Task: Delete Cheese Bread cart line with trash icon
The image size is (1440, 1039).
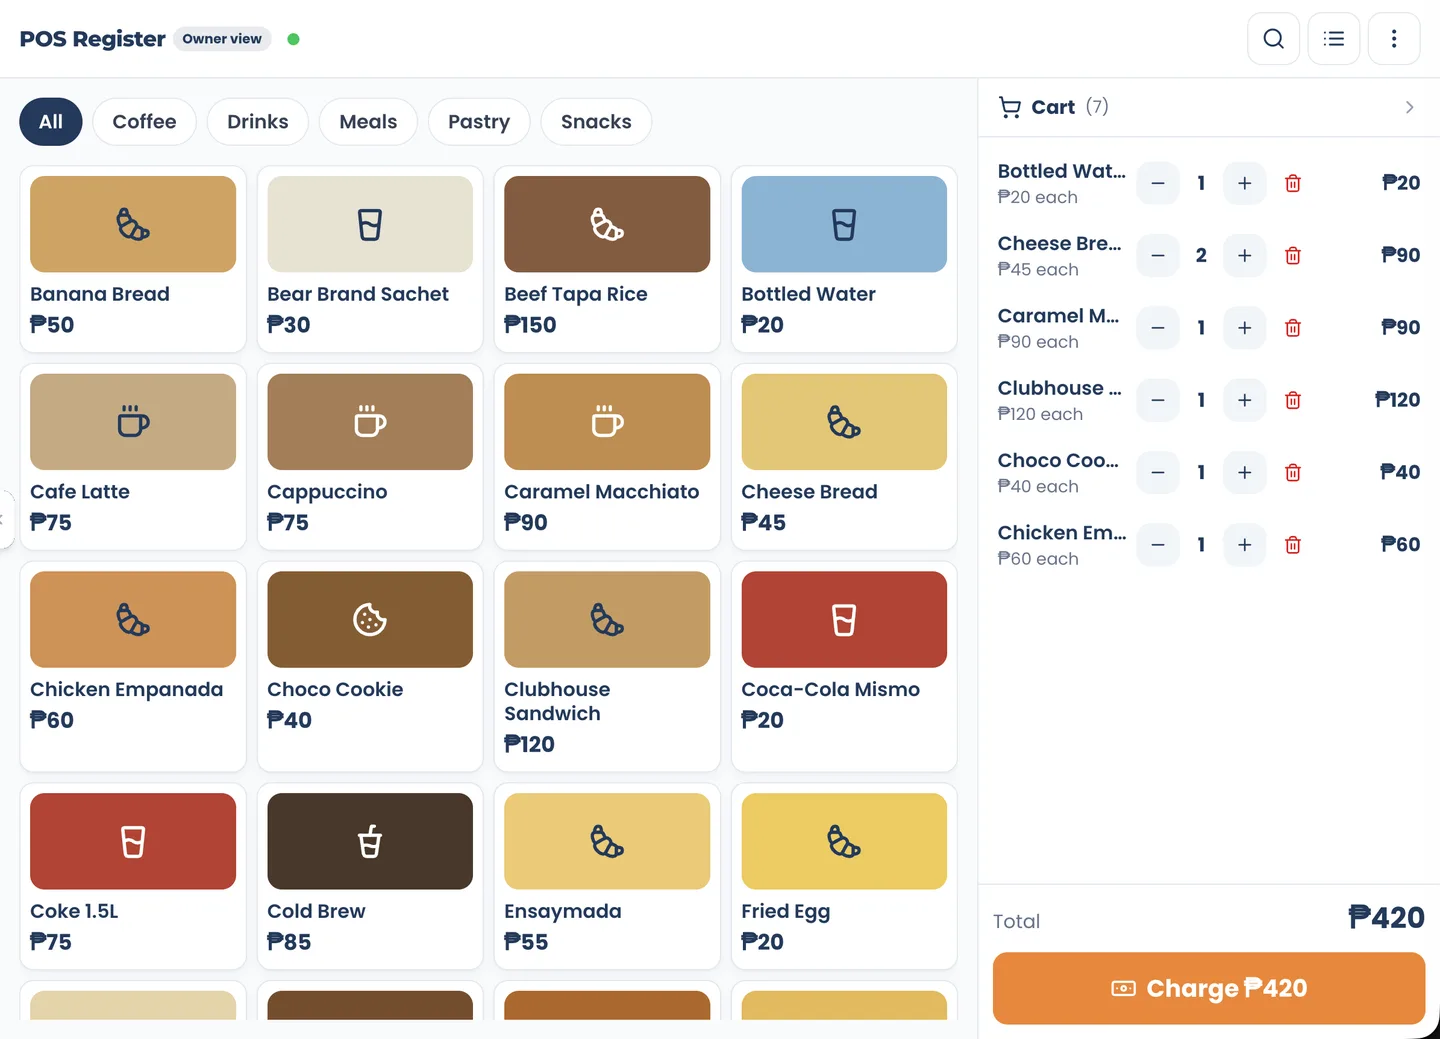Action: coord(1292,255)
